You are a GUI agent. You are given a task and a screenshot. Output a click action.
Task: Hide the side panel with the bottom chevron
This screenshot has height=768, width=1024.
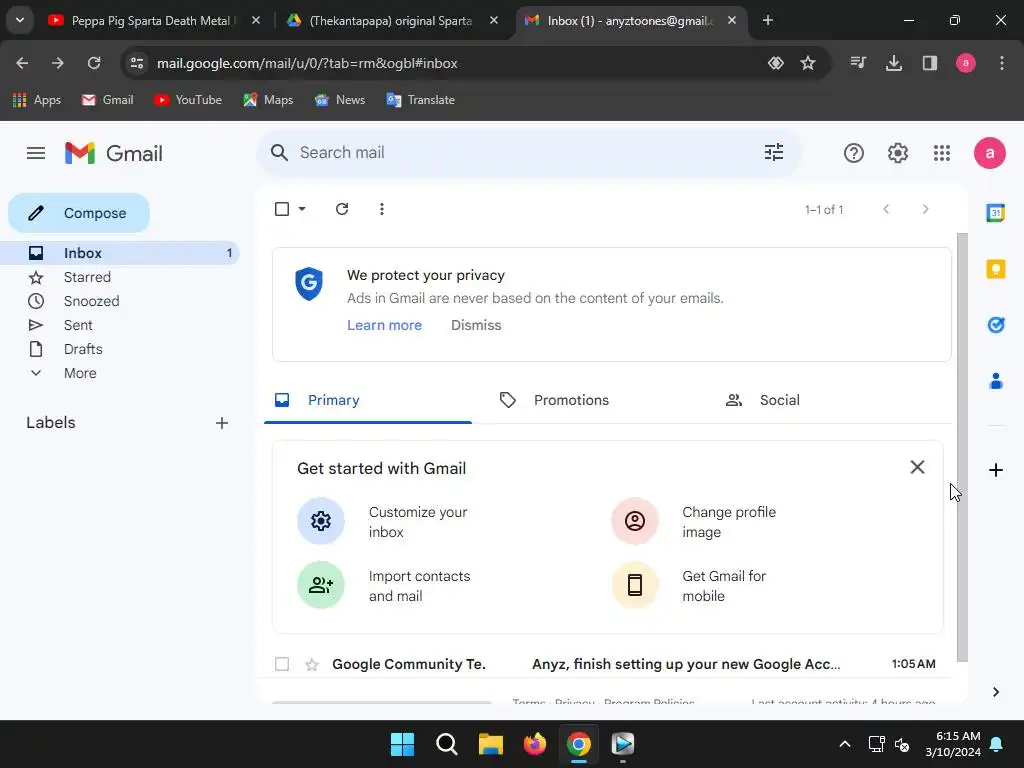coord(995,692)
